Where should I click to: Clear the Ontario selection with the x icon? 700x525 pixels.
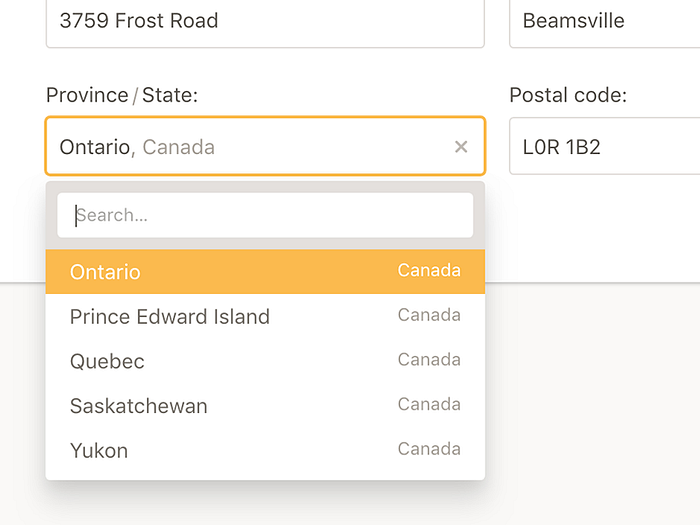coord(461,147)
